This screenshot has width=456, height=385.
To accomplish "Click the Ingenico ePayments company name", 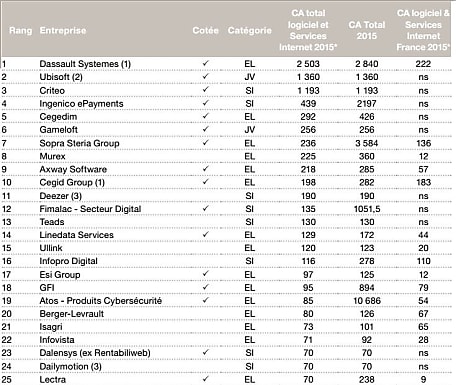I will tap(81, 104).
